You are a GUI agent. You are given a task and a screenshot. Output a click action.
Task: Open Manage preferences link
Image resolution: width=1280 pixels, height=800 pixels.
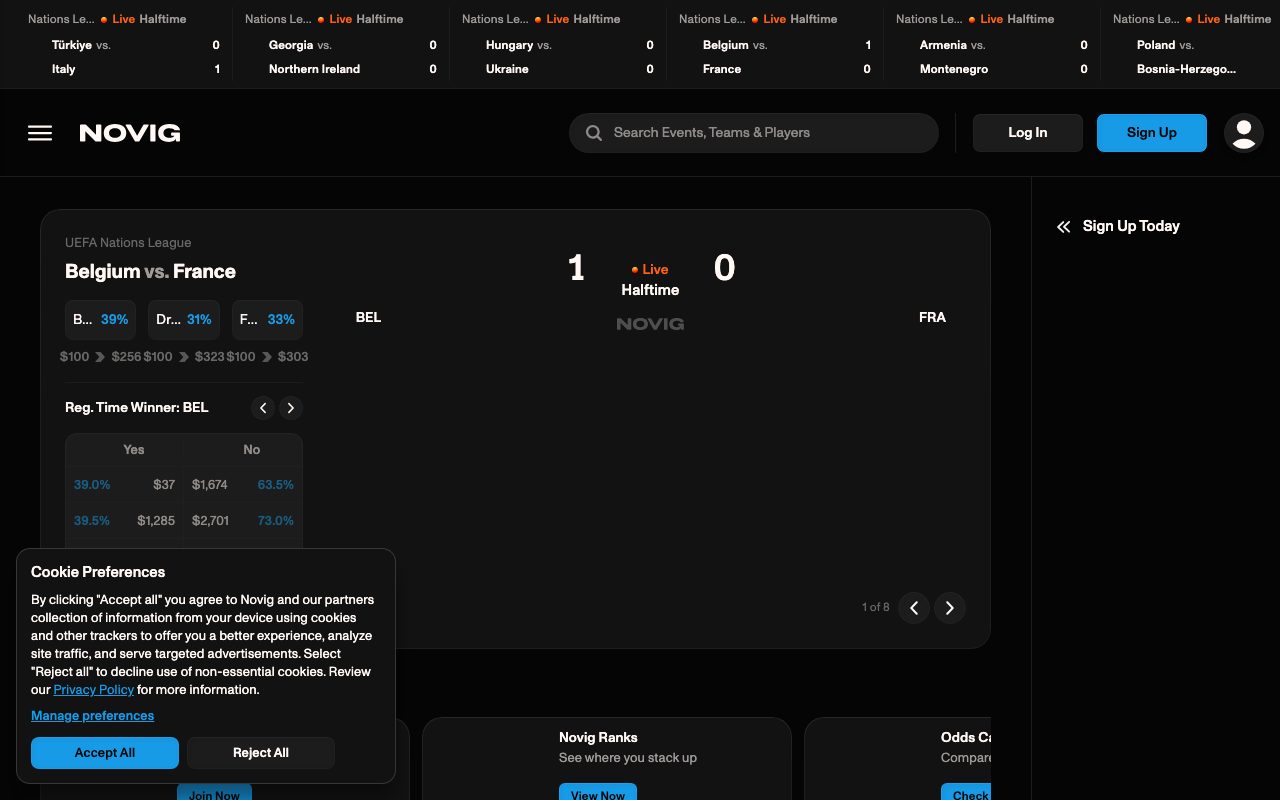[92, 716]
